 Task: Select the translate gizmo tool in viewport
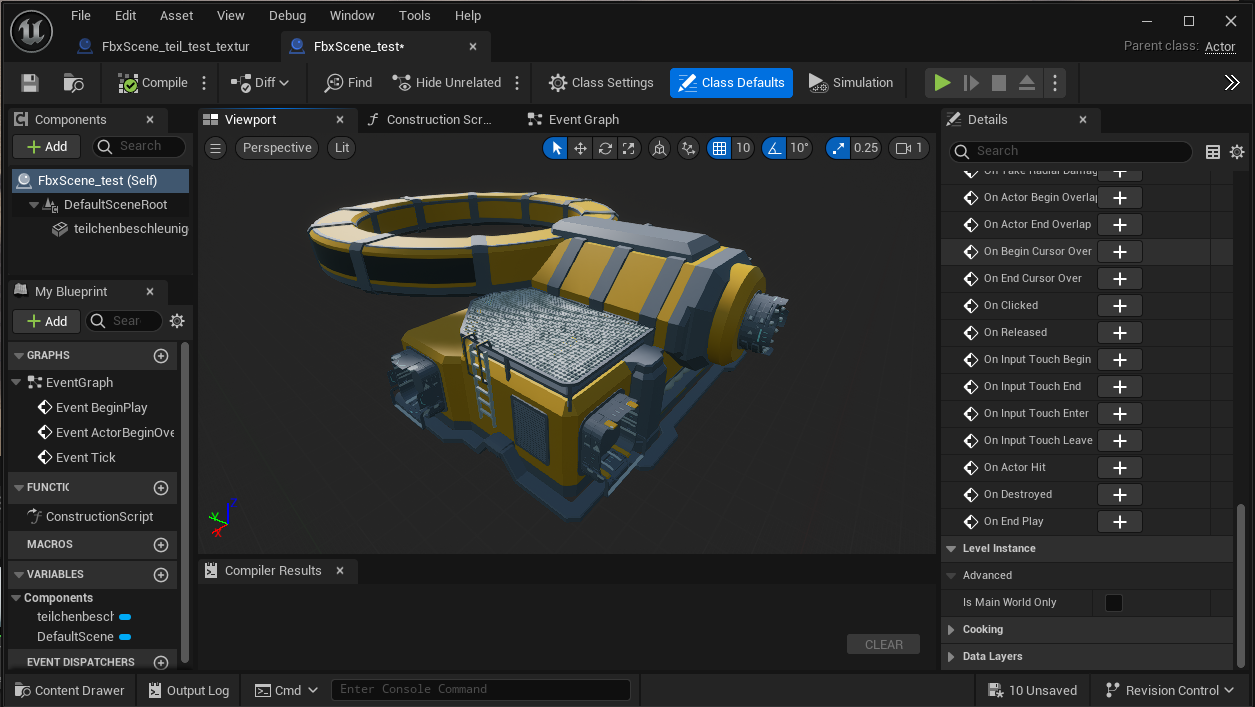580,148
